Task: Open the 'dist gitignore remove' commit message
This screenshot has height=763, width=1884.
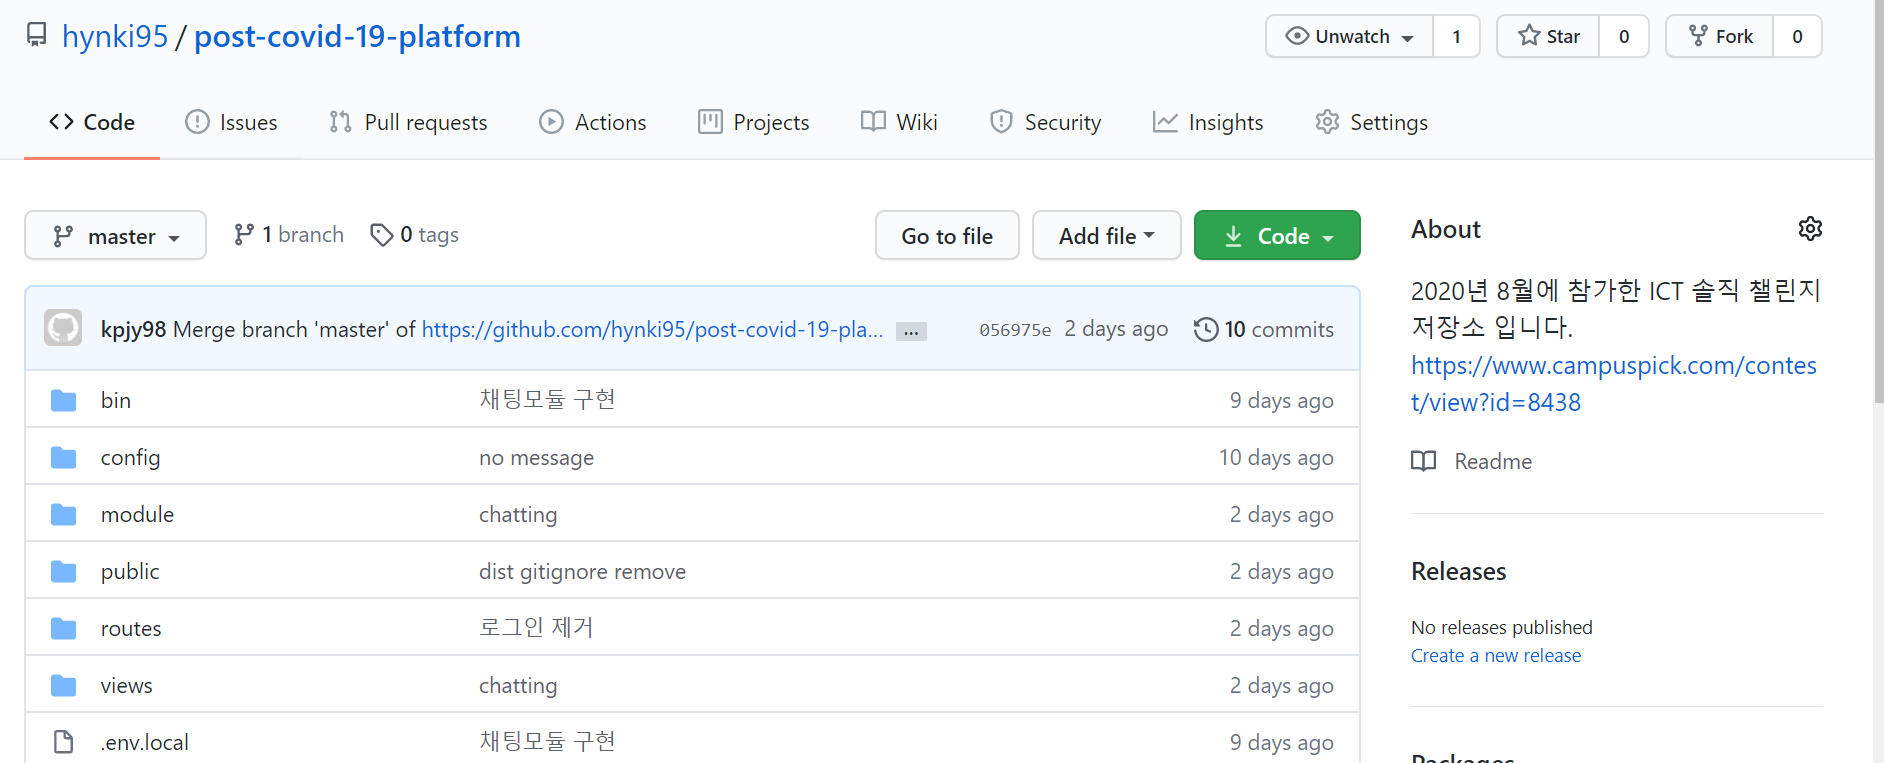Action: click(582, 571)
